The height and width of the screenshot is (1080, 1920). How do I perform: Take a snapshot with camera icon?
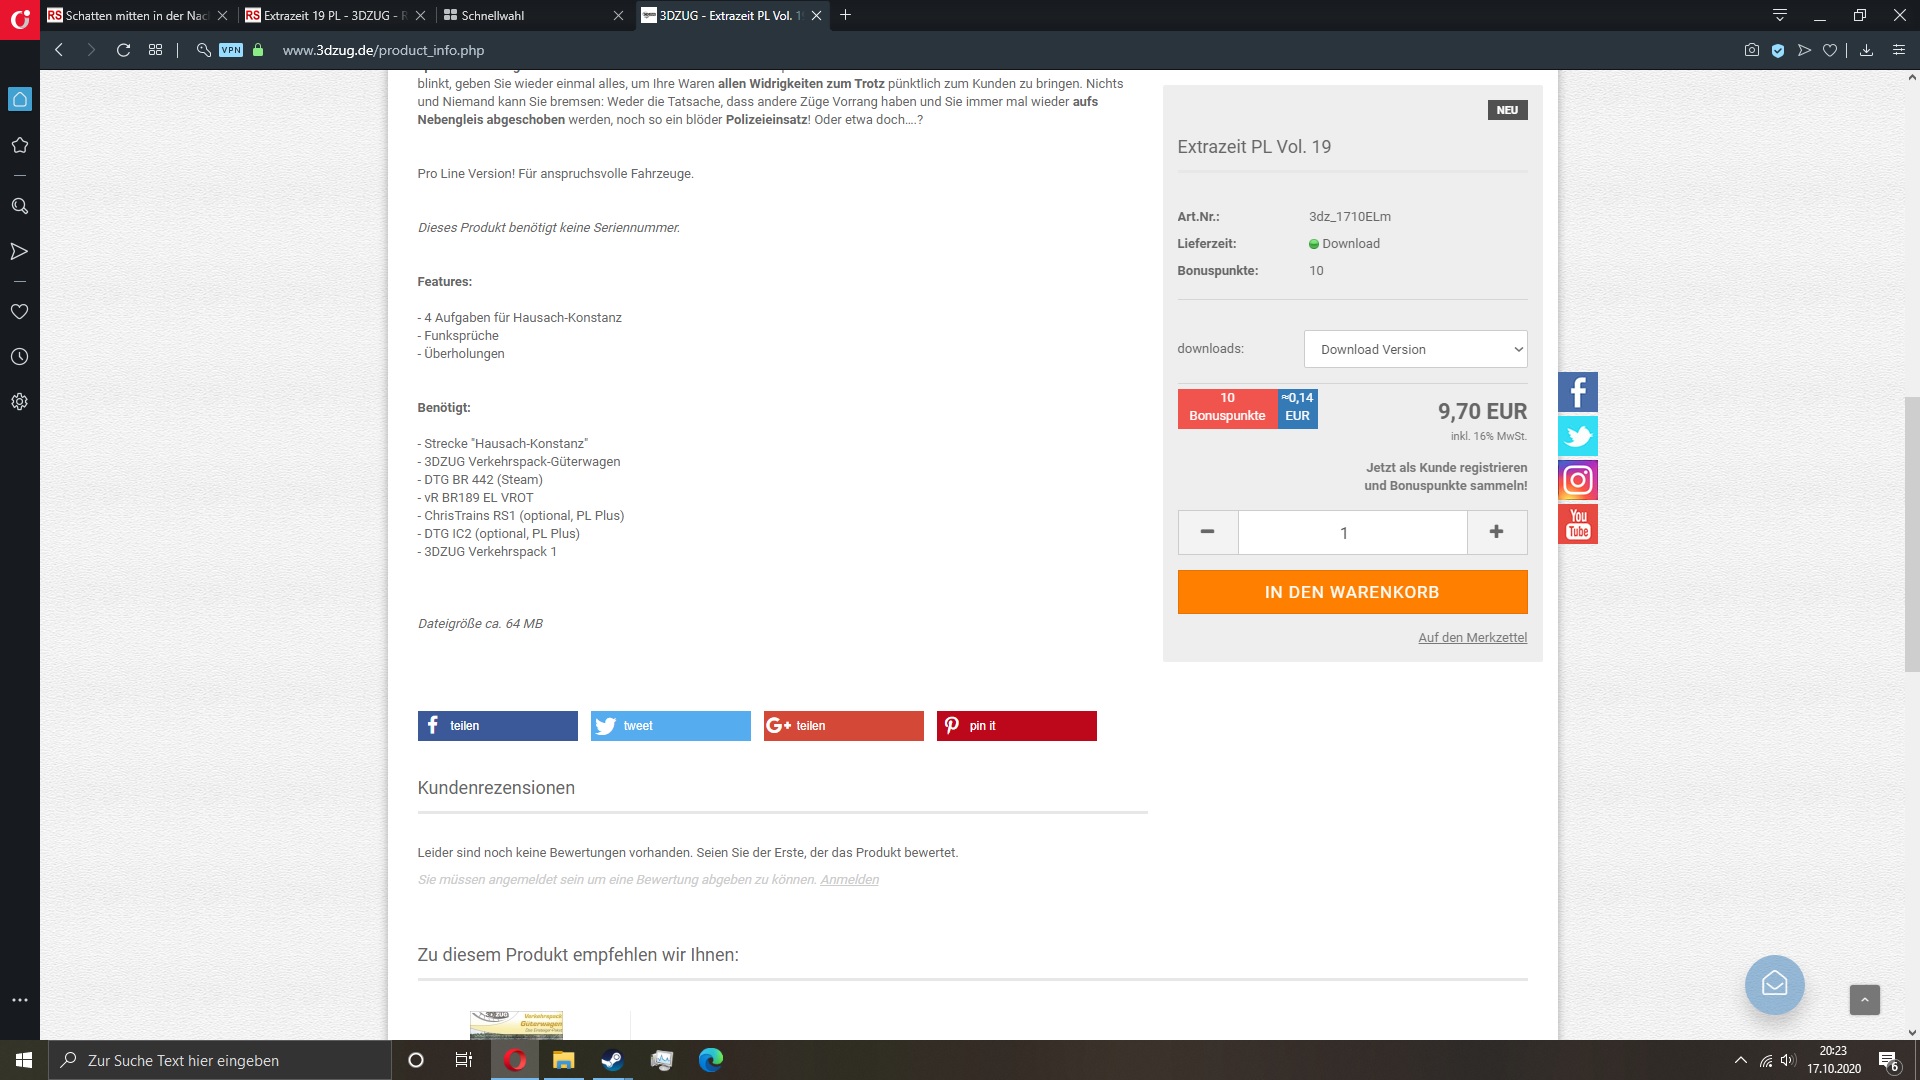(1752, 50)
